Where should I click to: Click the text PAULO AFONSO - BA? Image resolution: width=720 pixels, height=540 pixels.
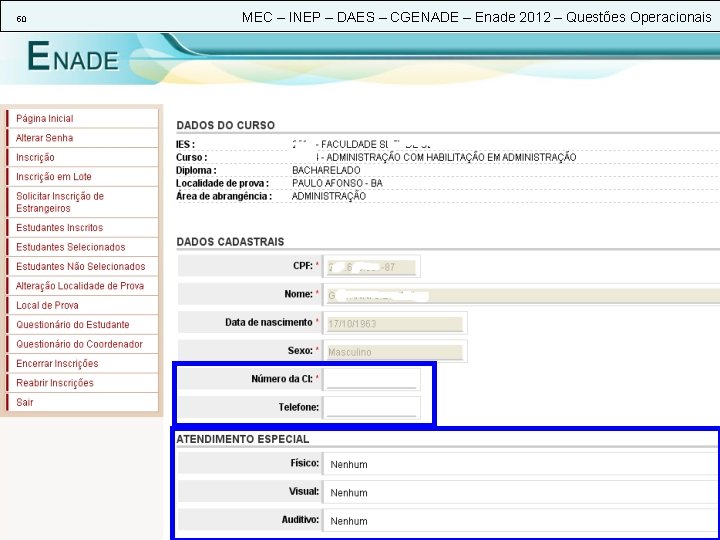click(337, 183)
